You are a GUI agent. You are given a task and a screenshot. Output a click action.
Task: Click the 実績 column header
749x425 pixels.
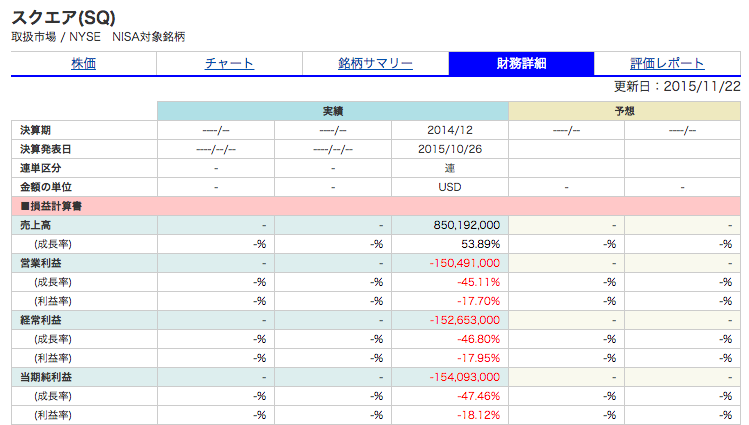[x=333, y=111]
